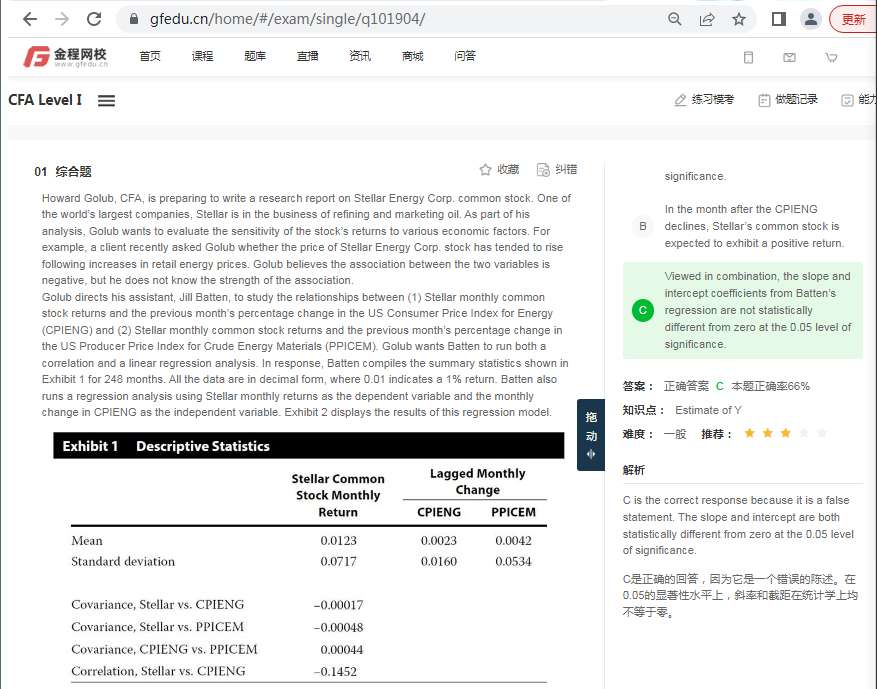Select answer option B

click(643, 226)
